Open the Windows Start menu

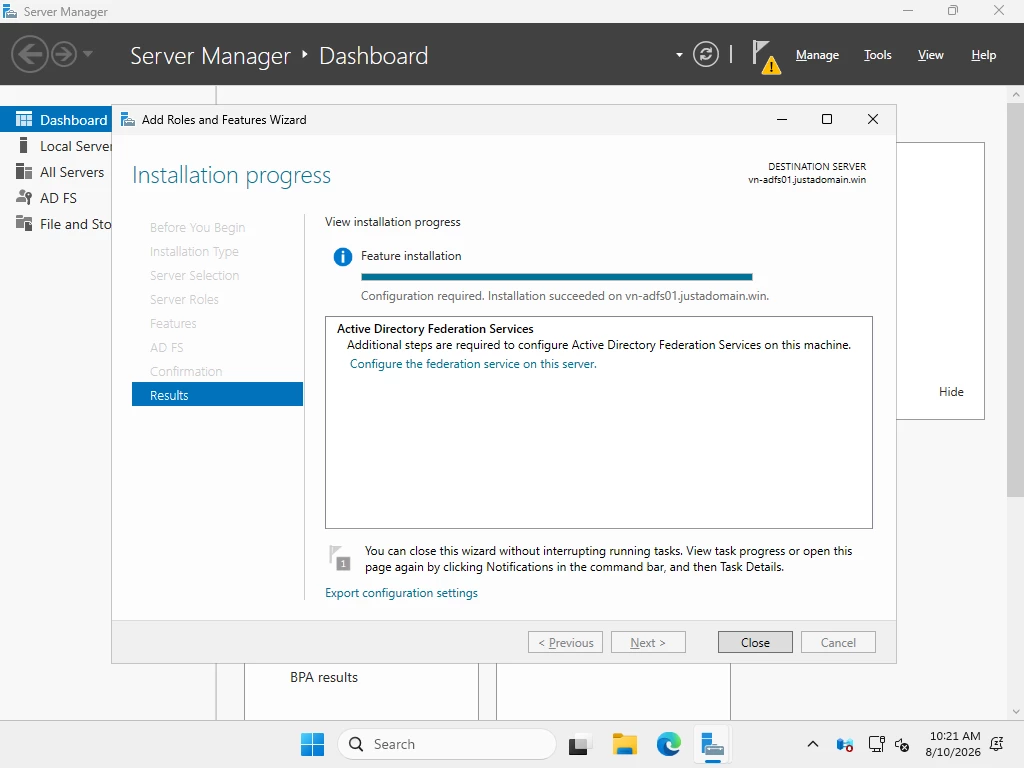coord(312,744)
